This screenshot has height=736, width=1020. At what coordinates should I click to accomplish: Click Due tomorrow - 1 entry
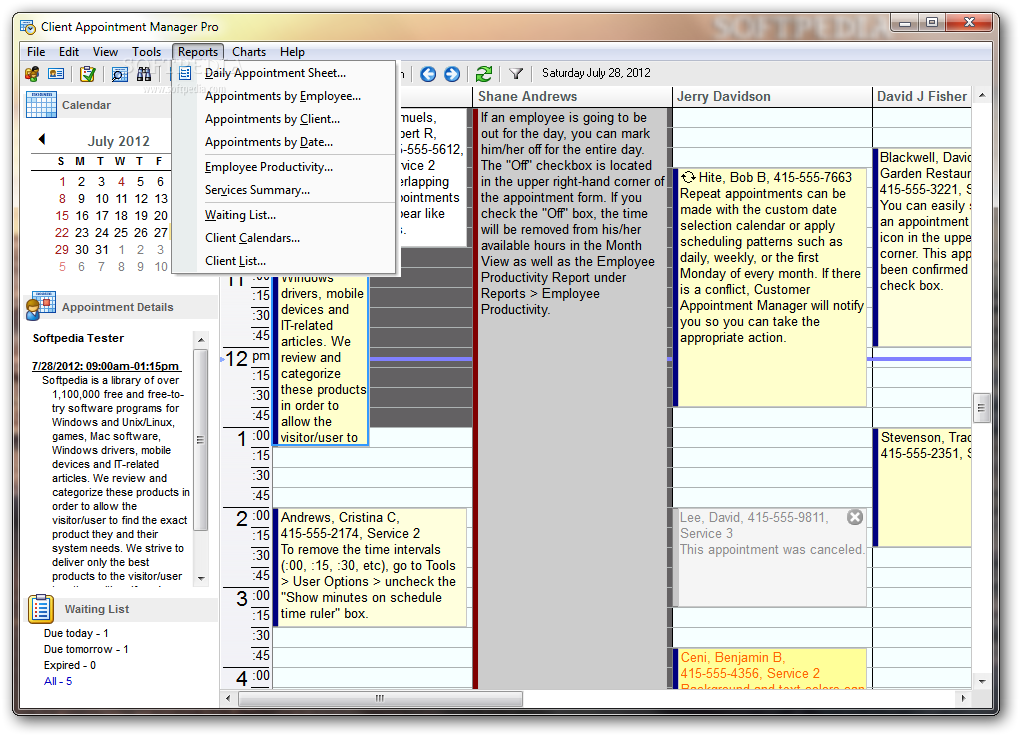point(86,649)
